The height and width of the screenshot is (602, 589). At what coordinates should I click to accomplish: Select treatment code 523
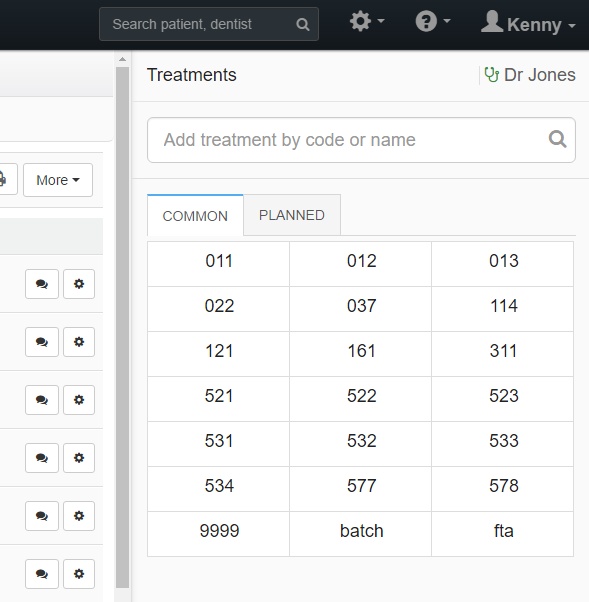[503, 399]
